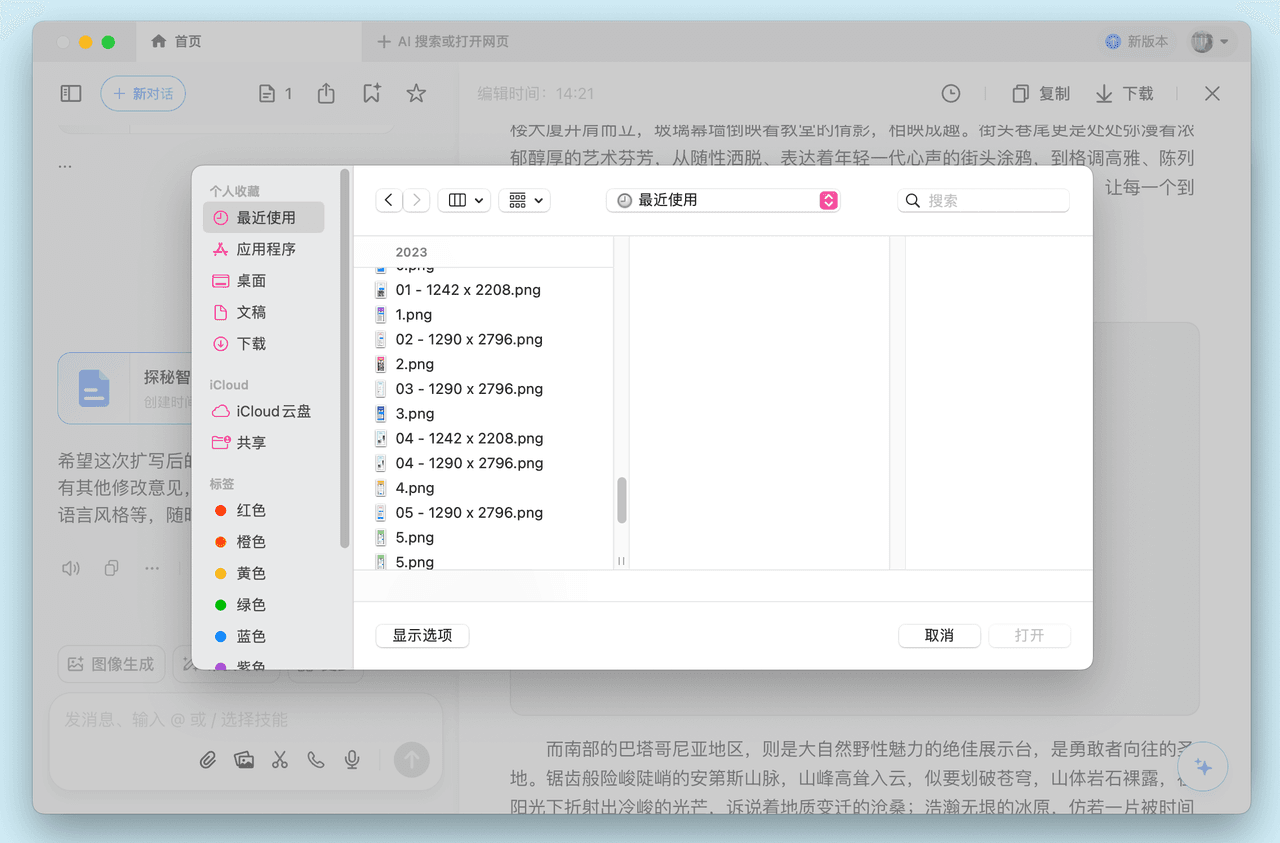The height and width of the screenshot is (843, 1280).
Task: Click the scissors screenshot icon
Action: pos(279,760)
